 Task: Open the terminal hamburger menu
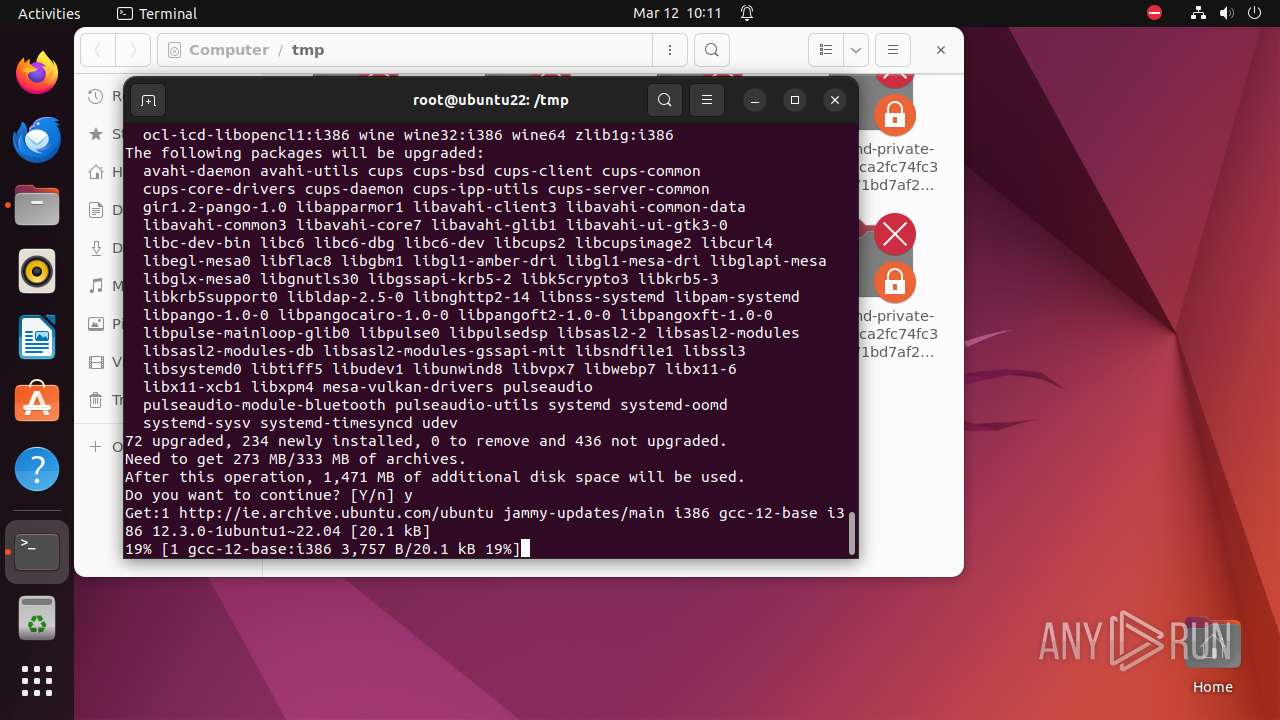[707, 100]
